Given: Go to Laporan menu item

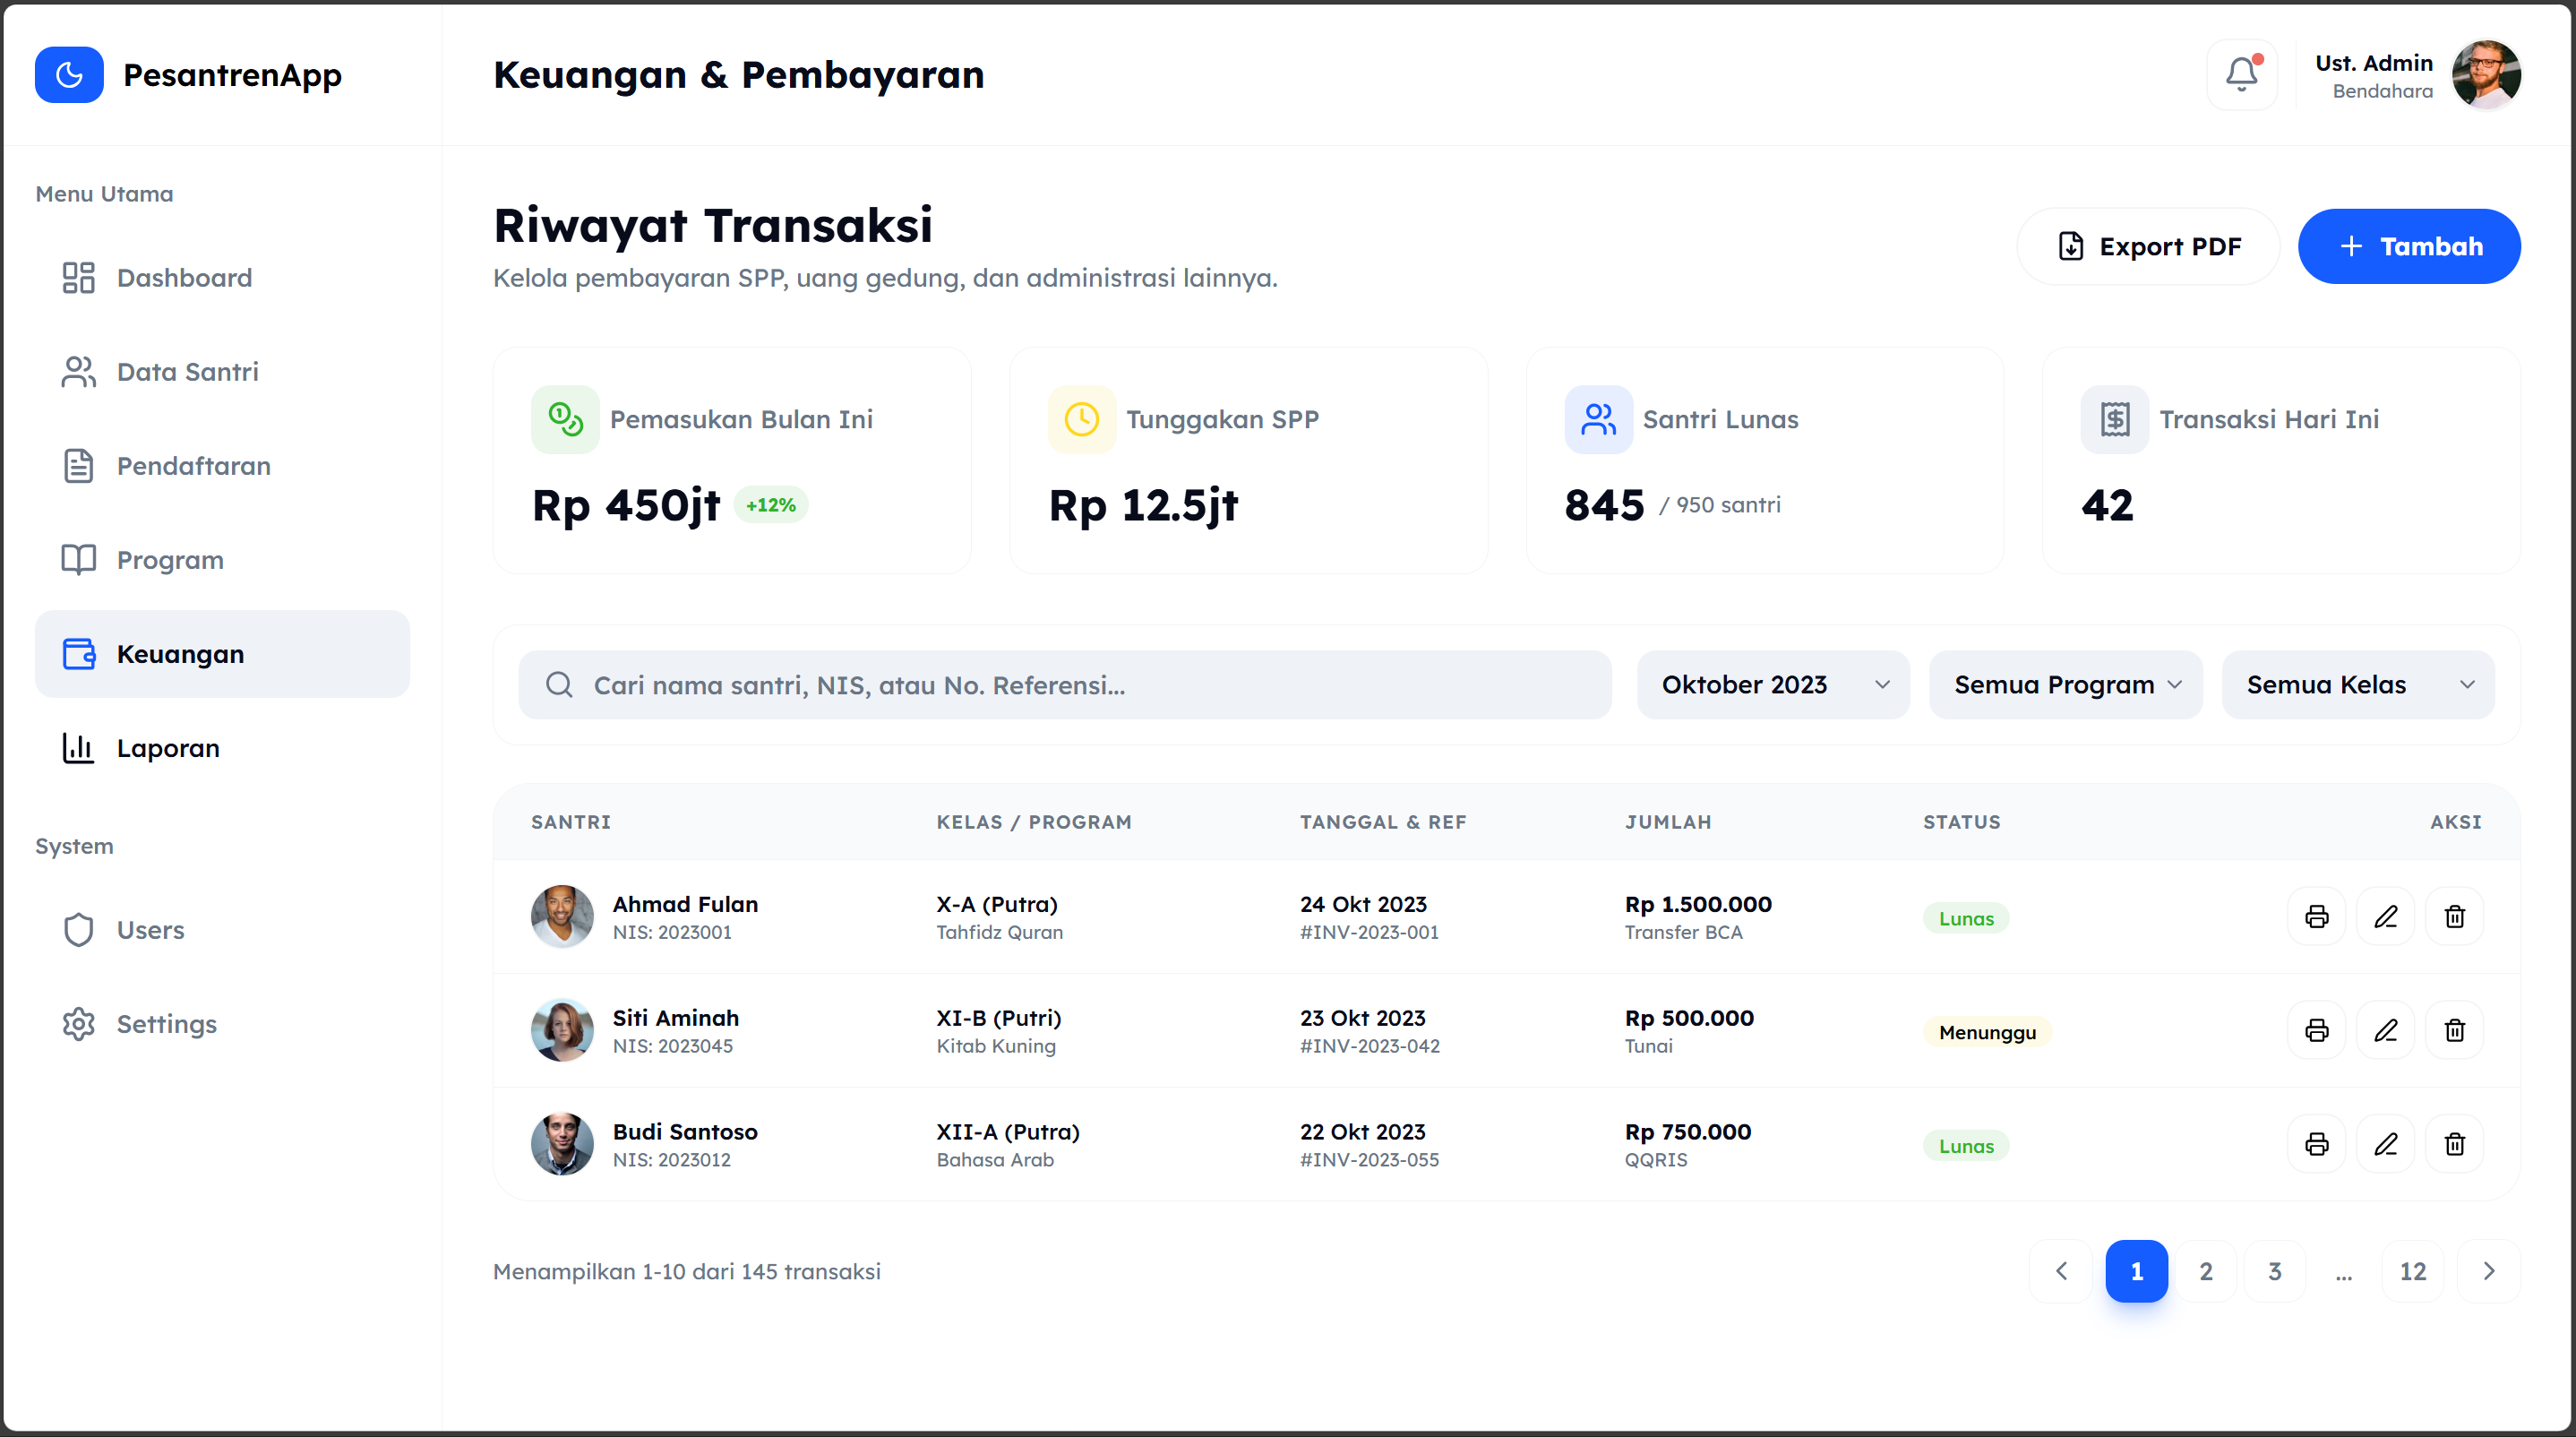Looking at the screenshot, I should [x=167, y=748].
